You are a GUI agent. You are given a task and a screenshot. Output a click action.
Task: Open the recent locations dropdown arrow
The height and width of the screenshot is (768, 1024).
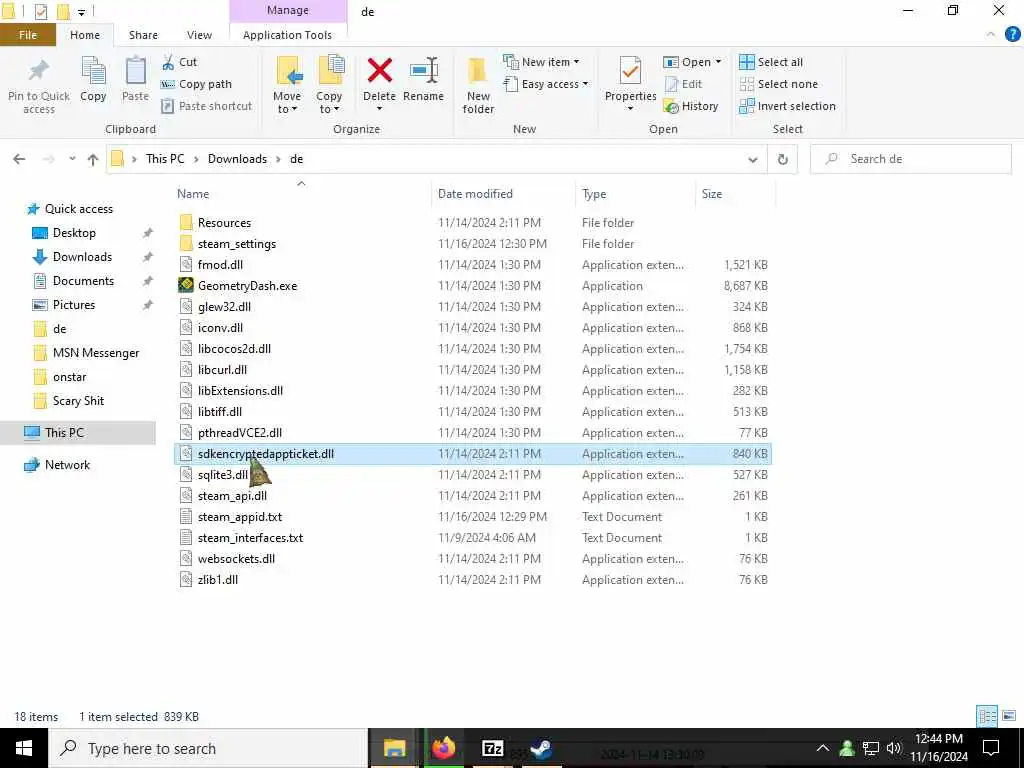72,159
